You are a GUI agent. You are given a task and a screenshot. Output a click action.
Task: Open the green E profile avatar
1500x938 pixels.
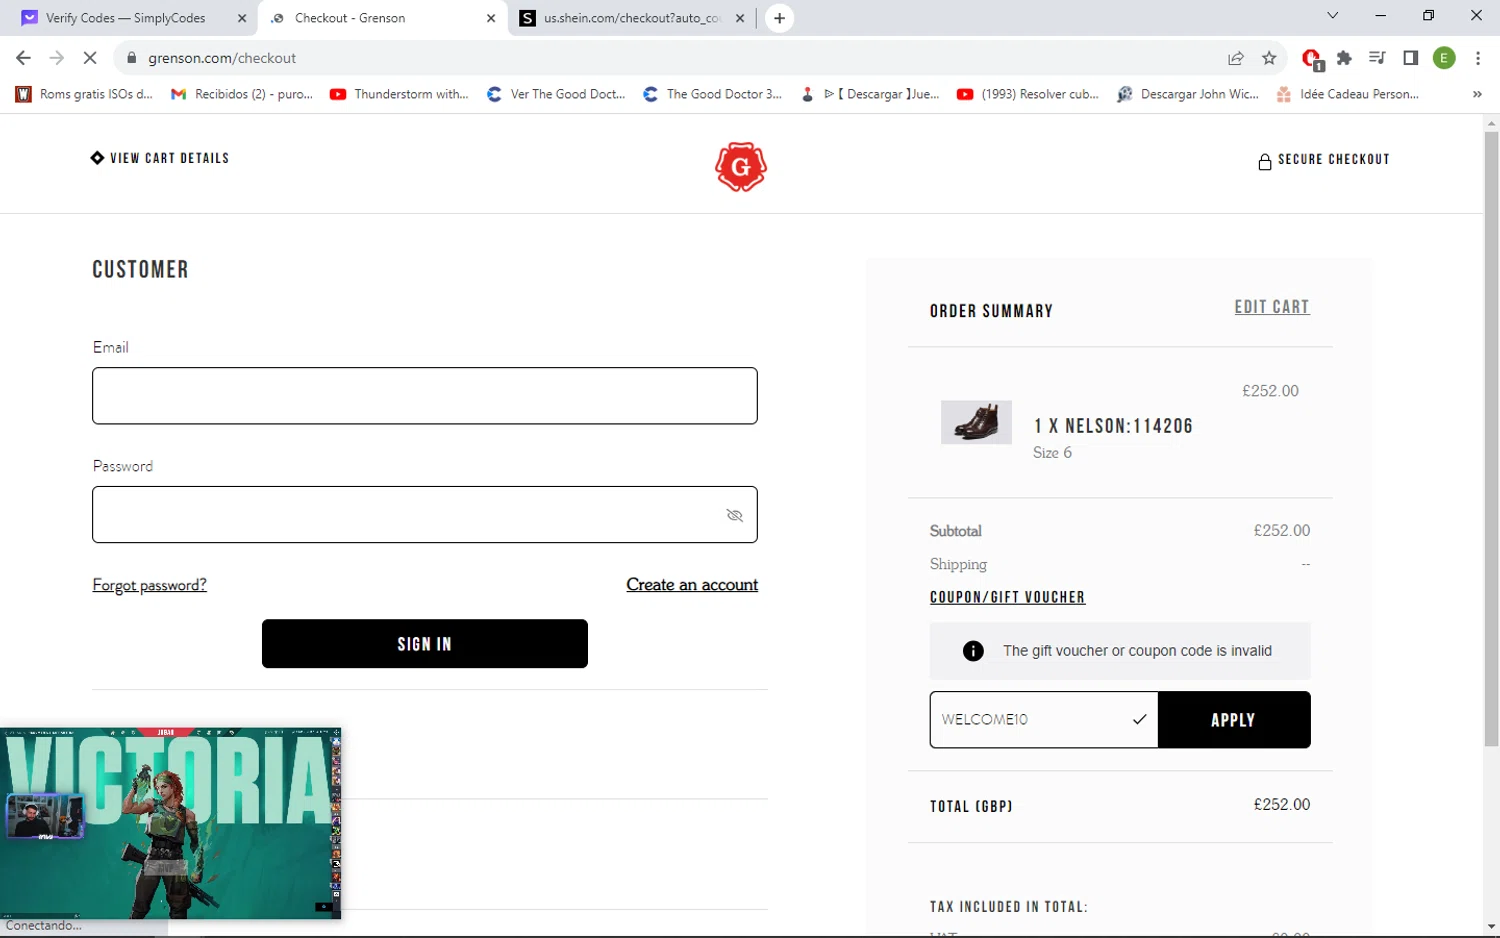(x=1444, y=58)
